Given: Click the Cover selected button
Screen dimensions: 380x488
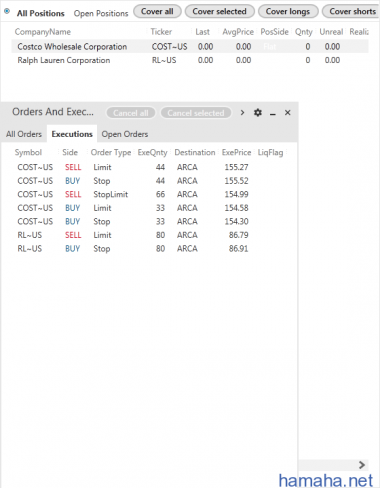Looking at the screenshot, I should 220,11.
